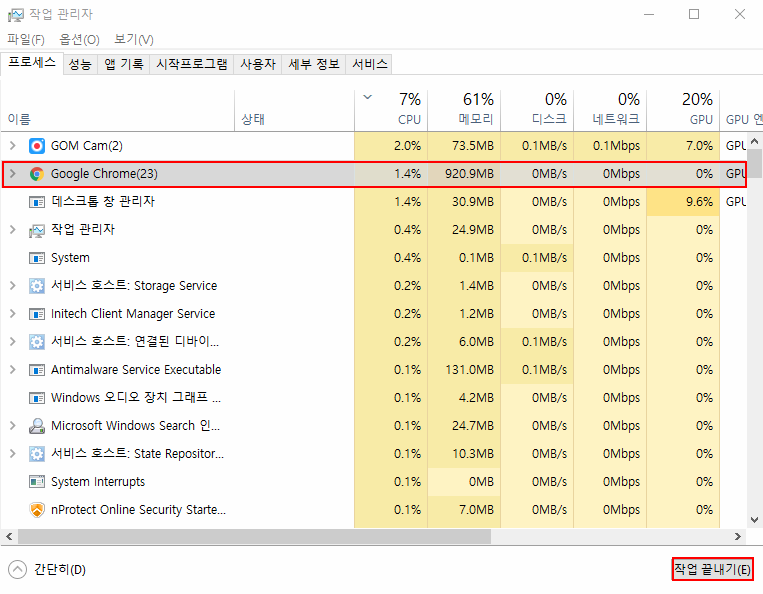763x594 pixels.
Task: Expand Antimalware Service Executable group
Action: [13, 370]
